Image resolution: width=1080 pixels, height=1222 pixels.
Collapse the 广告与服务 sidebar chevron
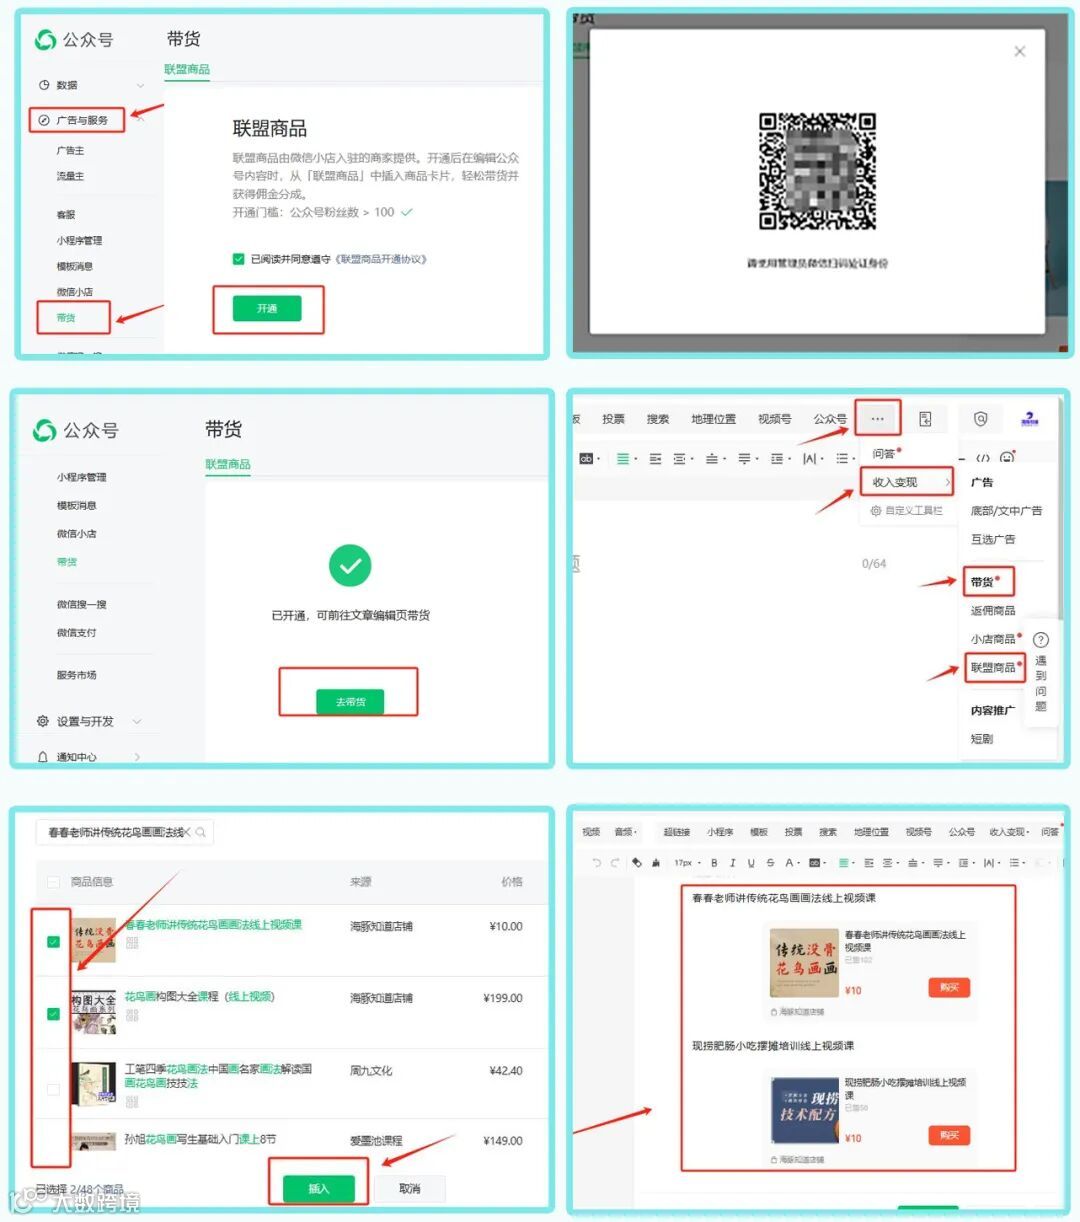coord(141,119)
